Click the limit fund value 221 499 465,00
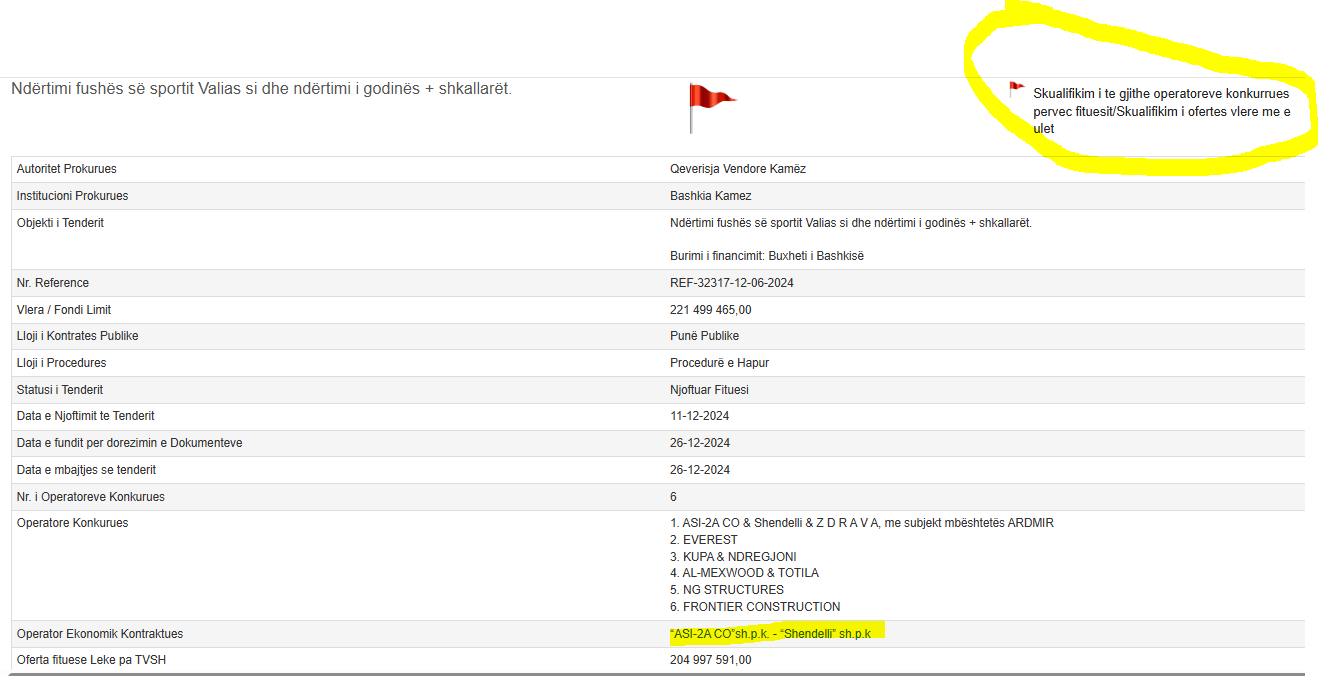The height and width of the screenshot is (676, 1318). (x=710, y=310)
